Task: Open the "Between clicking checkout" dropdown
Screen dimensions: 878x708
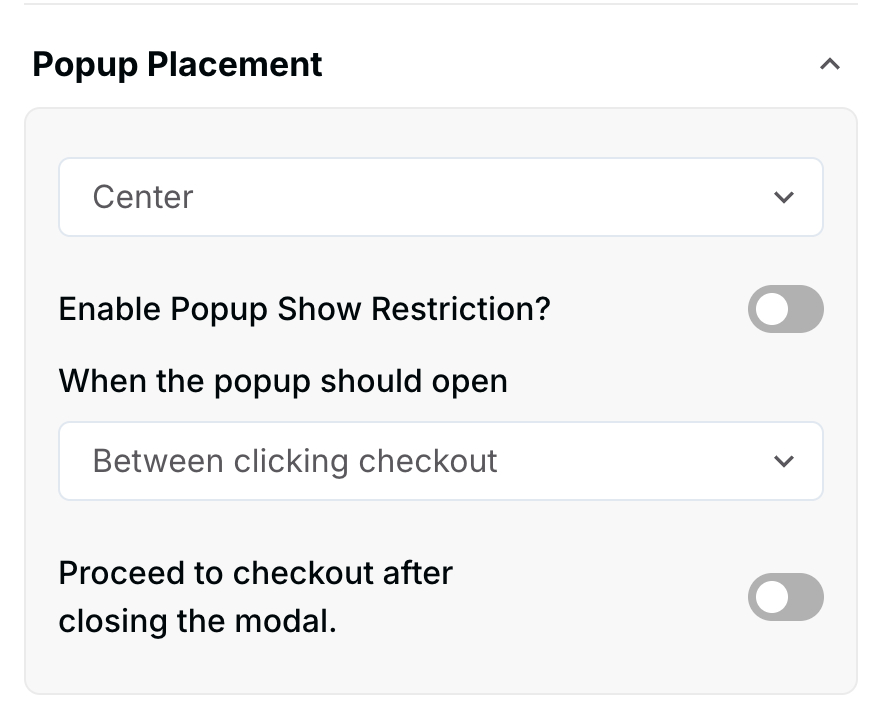Action: pos(440,461)
